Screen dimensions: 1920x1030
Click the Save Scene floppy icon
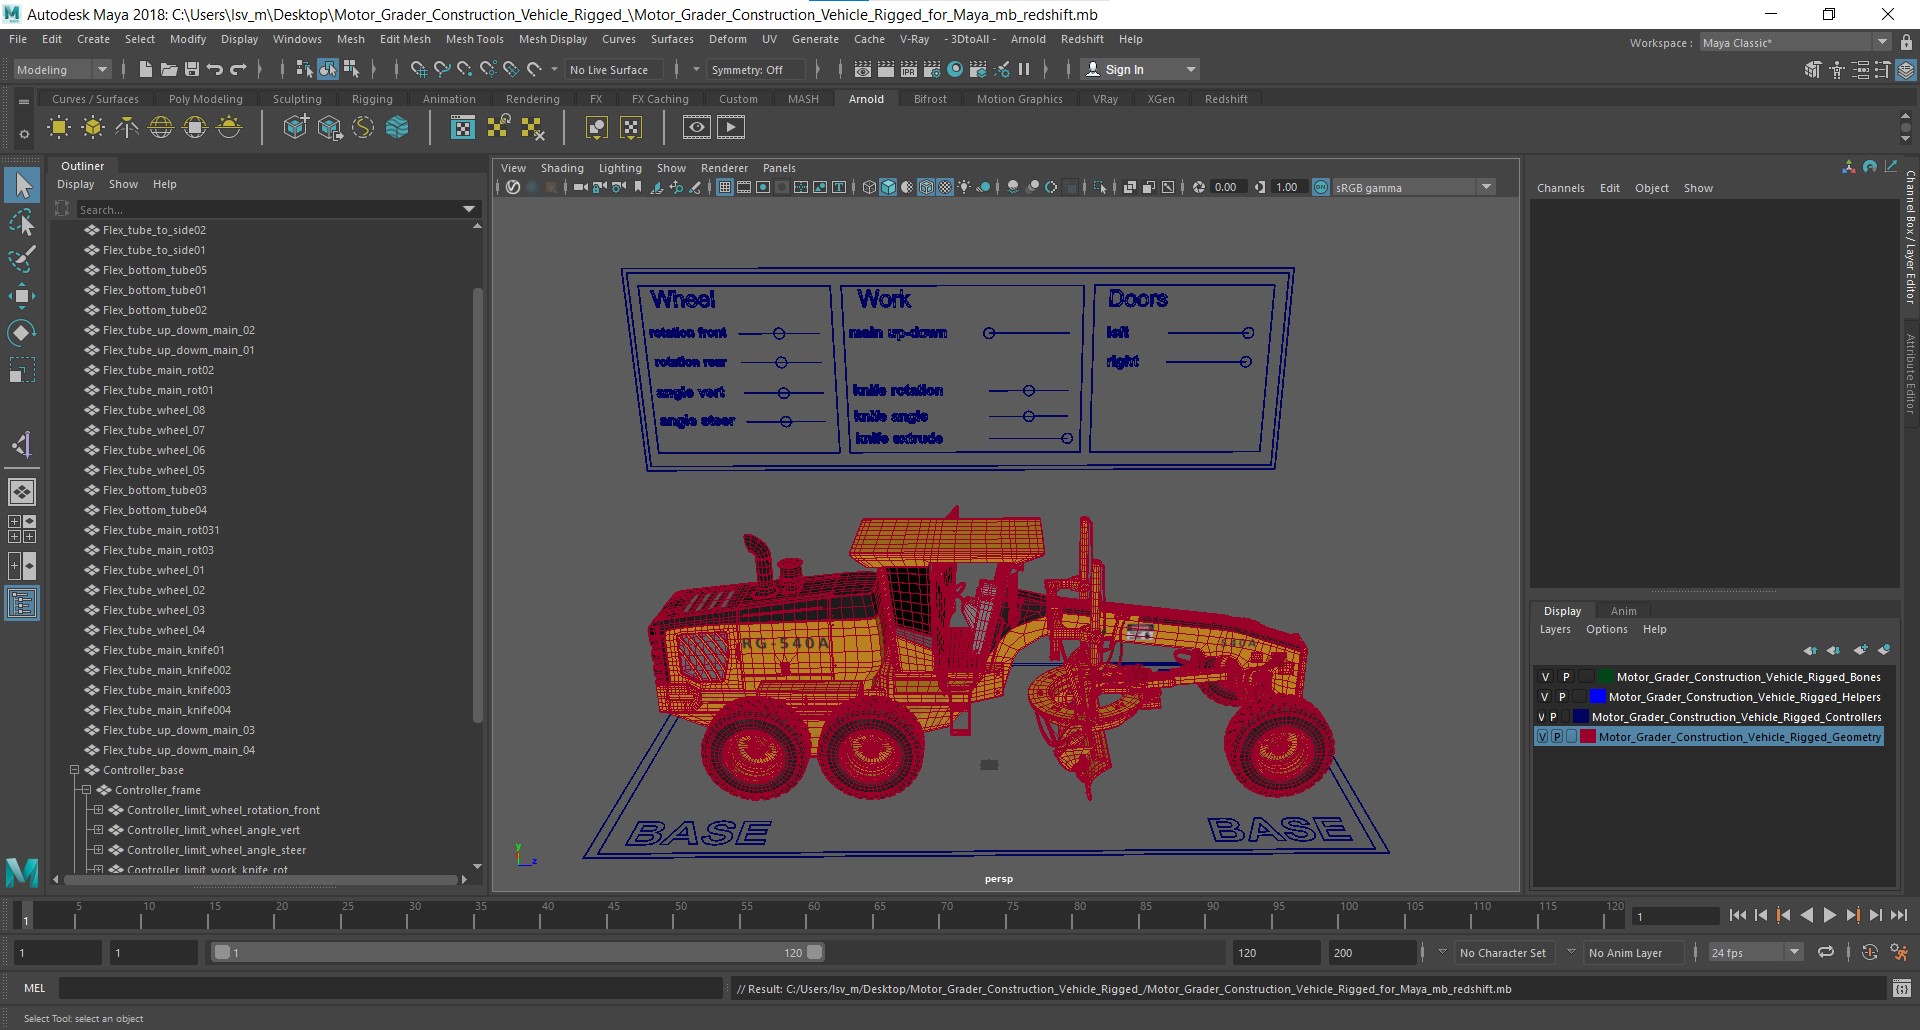191,69
